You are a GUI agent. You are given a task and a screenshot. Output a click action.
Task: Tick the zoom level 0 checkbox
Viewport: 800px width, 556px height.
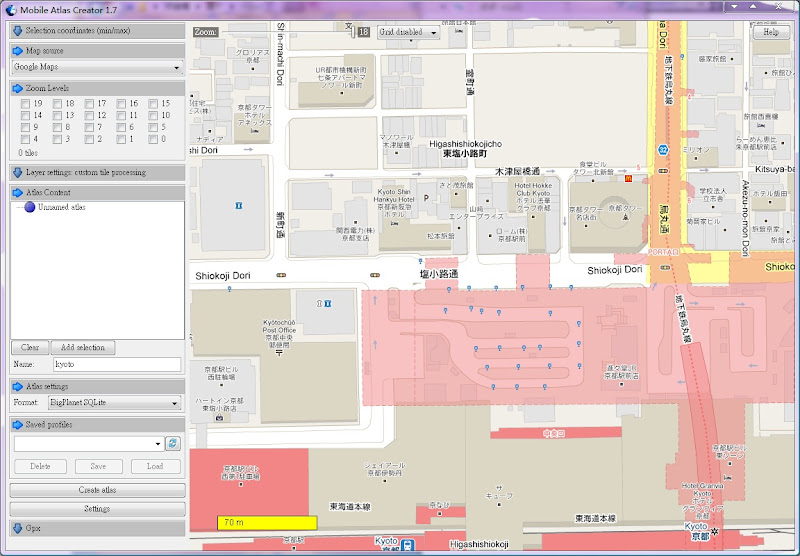[153, 139]
